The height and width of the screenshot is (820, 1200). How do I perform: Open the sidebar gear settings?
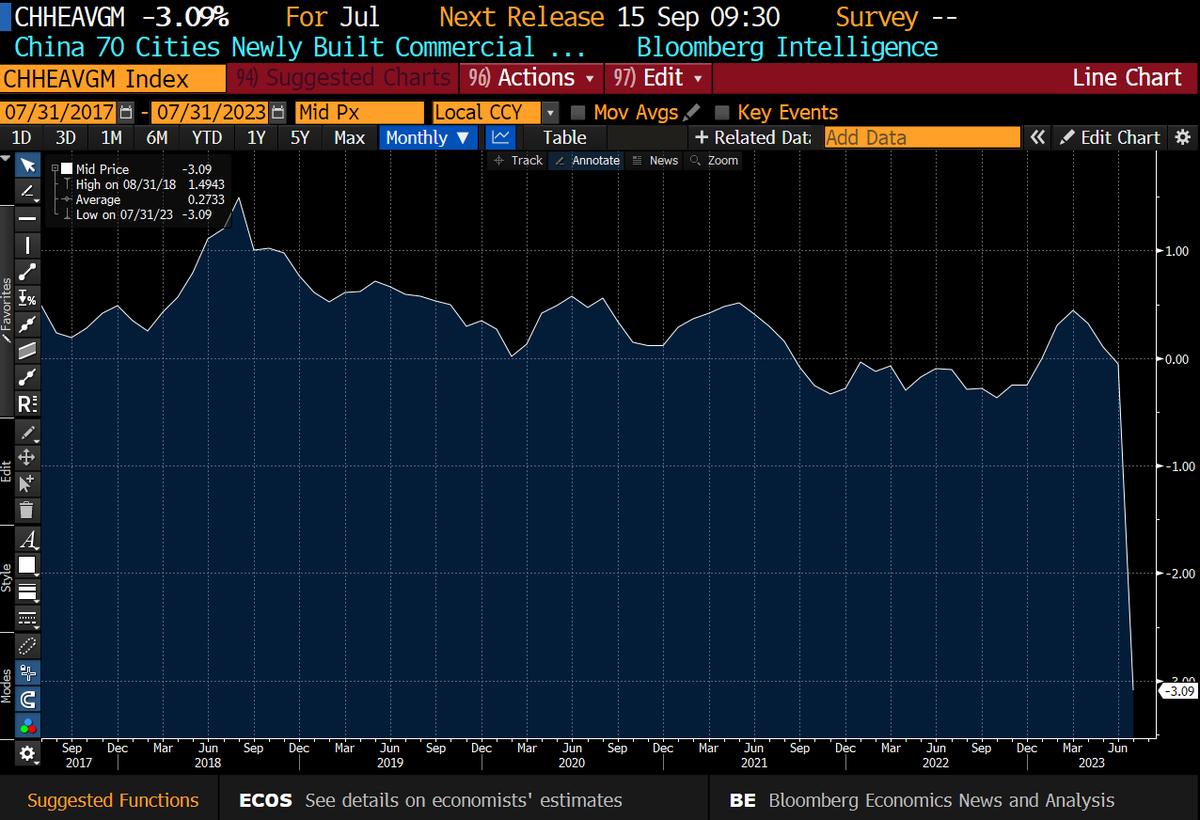(27, 753)
